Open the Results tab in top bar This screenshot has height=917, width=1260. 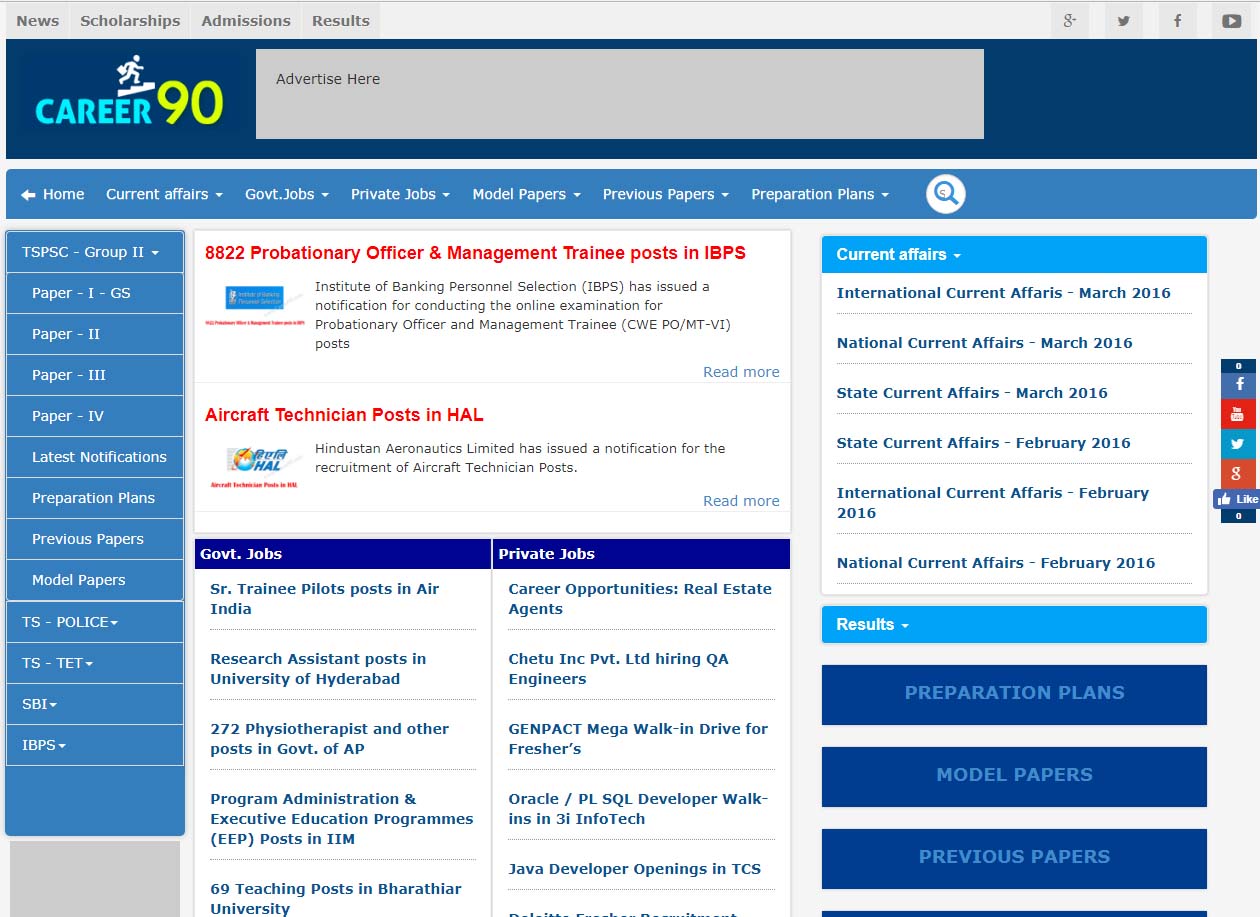(341, 21)
